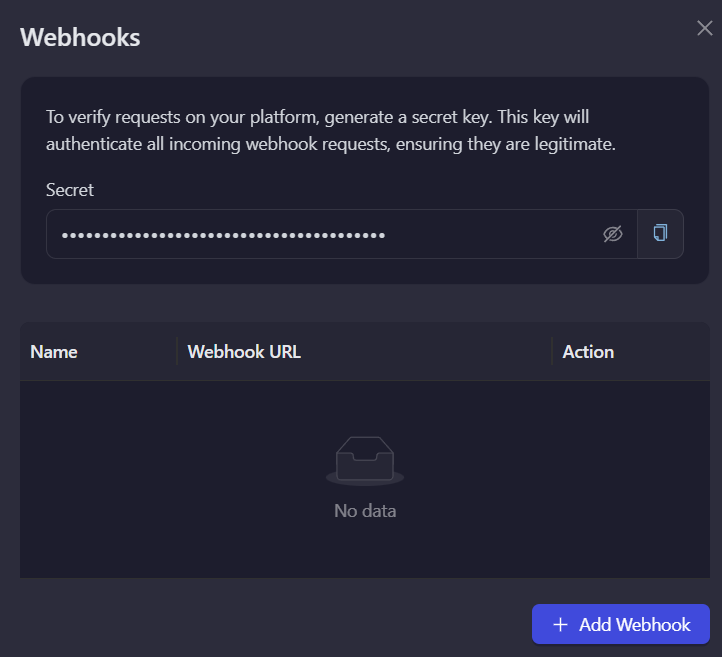The height and width of the screenshot is (657, 722).
Task: Click the Webhooks dialog title
Action: (x=80, y=37)
